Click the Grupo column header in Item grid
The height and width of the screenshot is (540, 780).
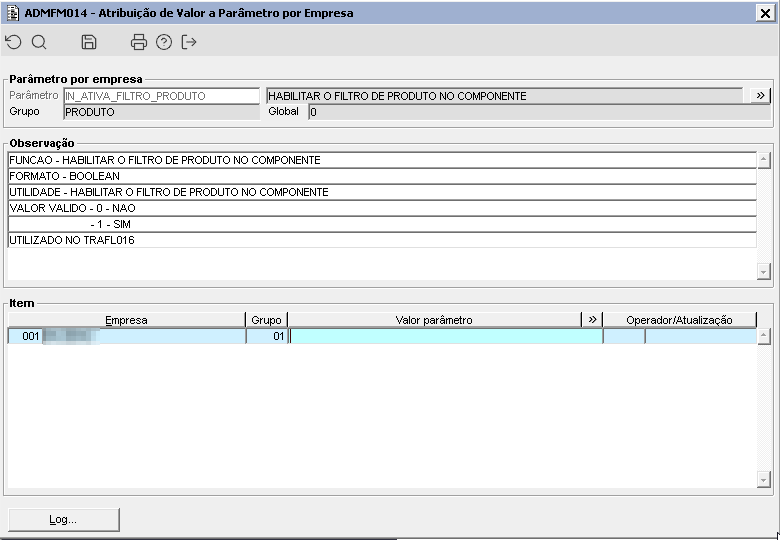267,320
